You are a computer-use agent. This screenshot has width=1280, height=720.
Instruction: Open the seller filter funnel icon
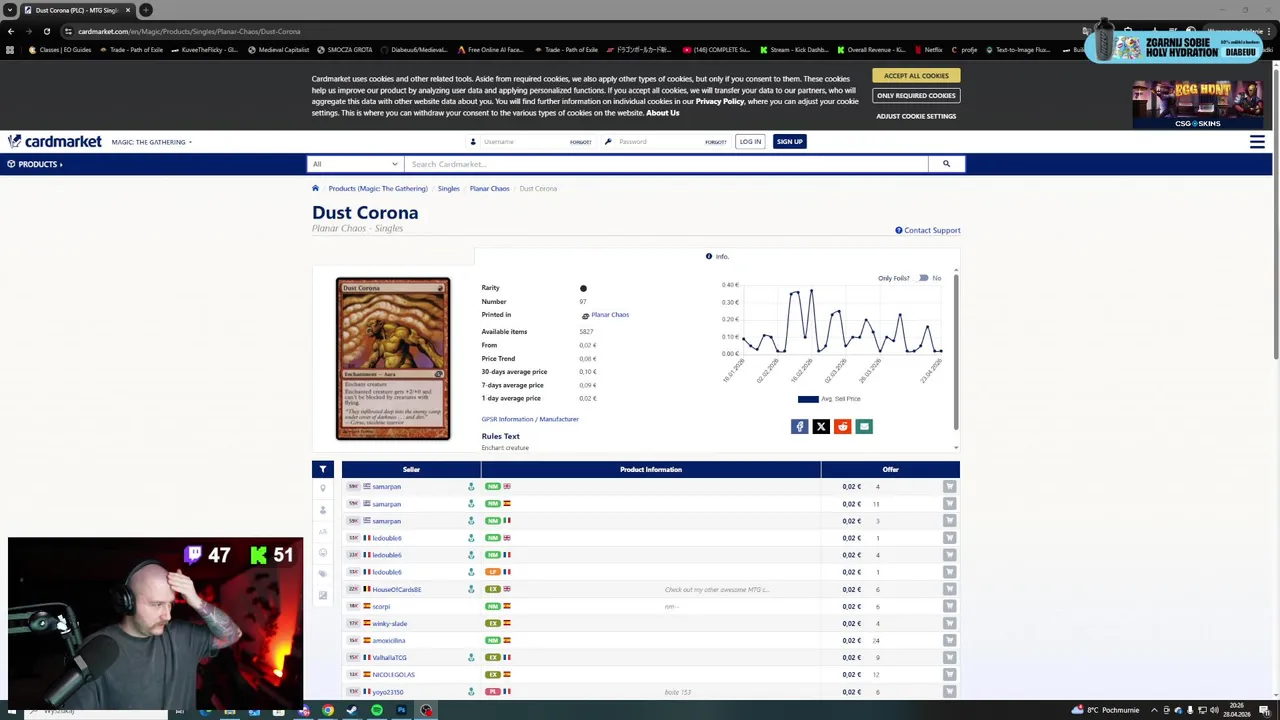click(x=322, y=469)
